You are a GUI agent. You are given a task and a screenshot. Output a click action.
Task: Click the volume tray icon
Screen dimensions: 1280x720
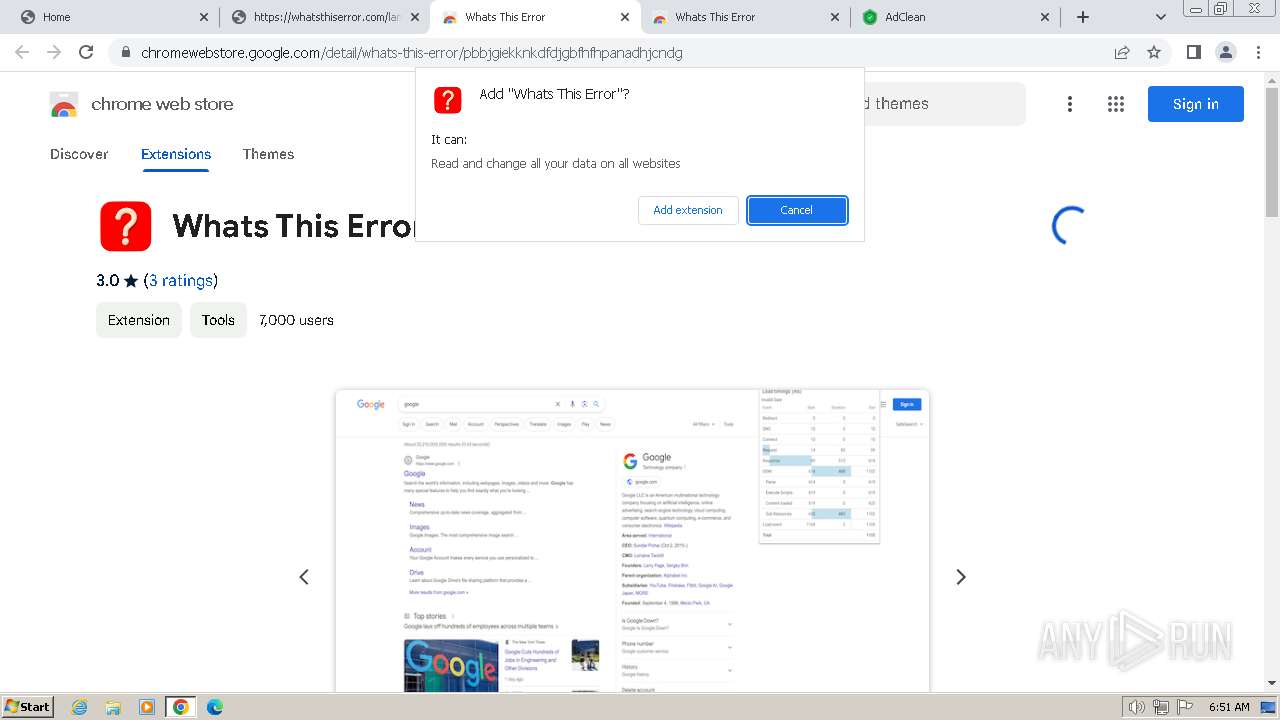[x=1138, y=707]
